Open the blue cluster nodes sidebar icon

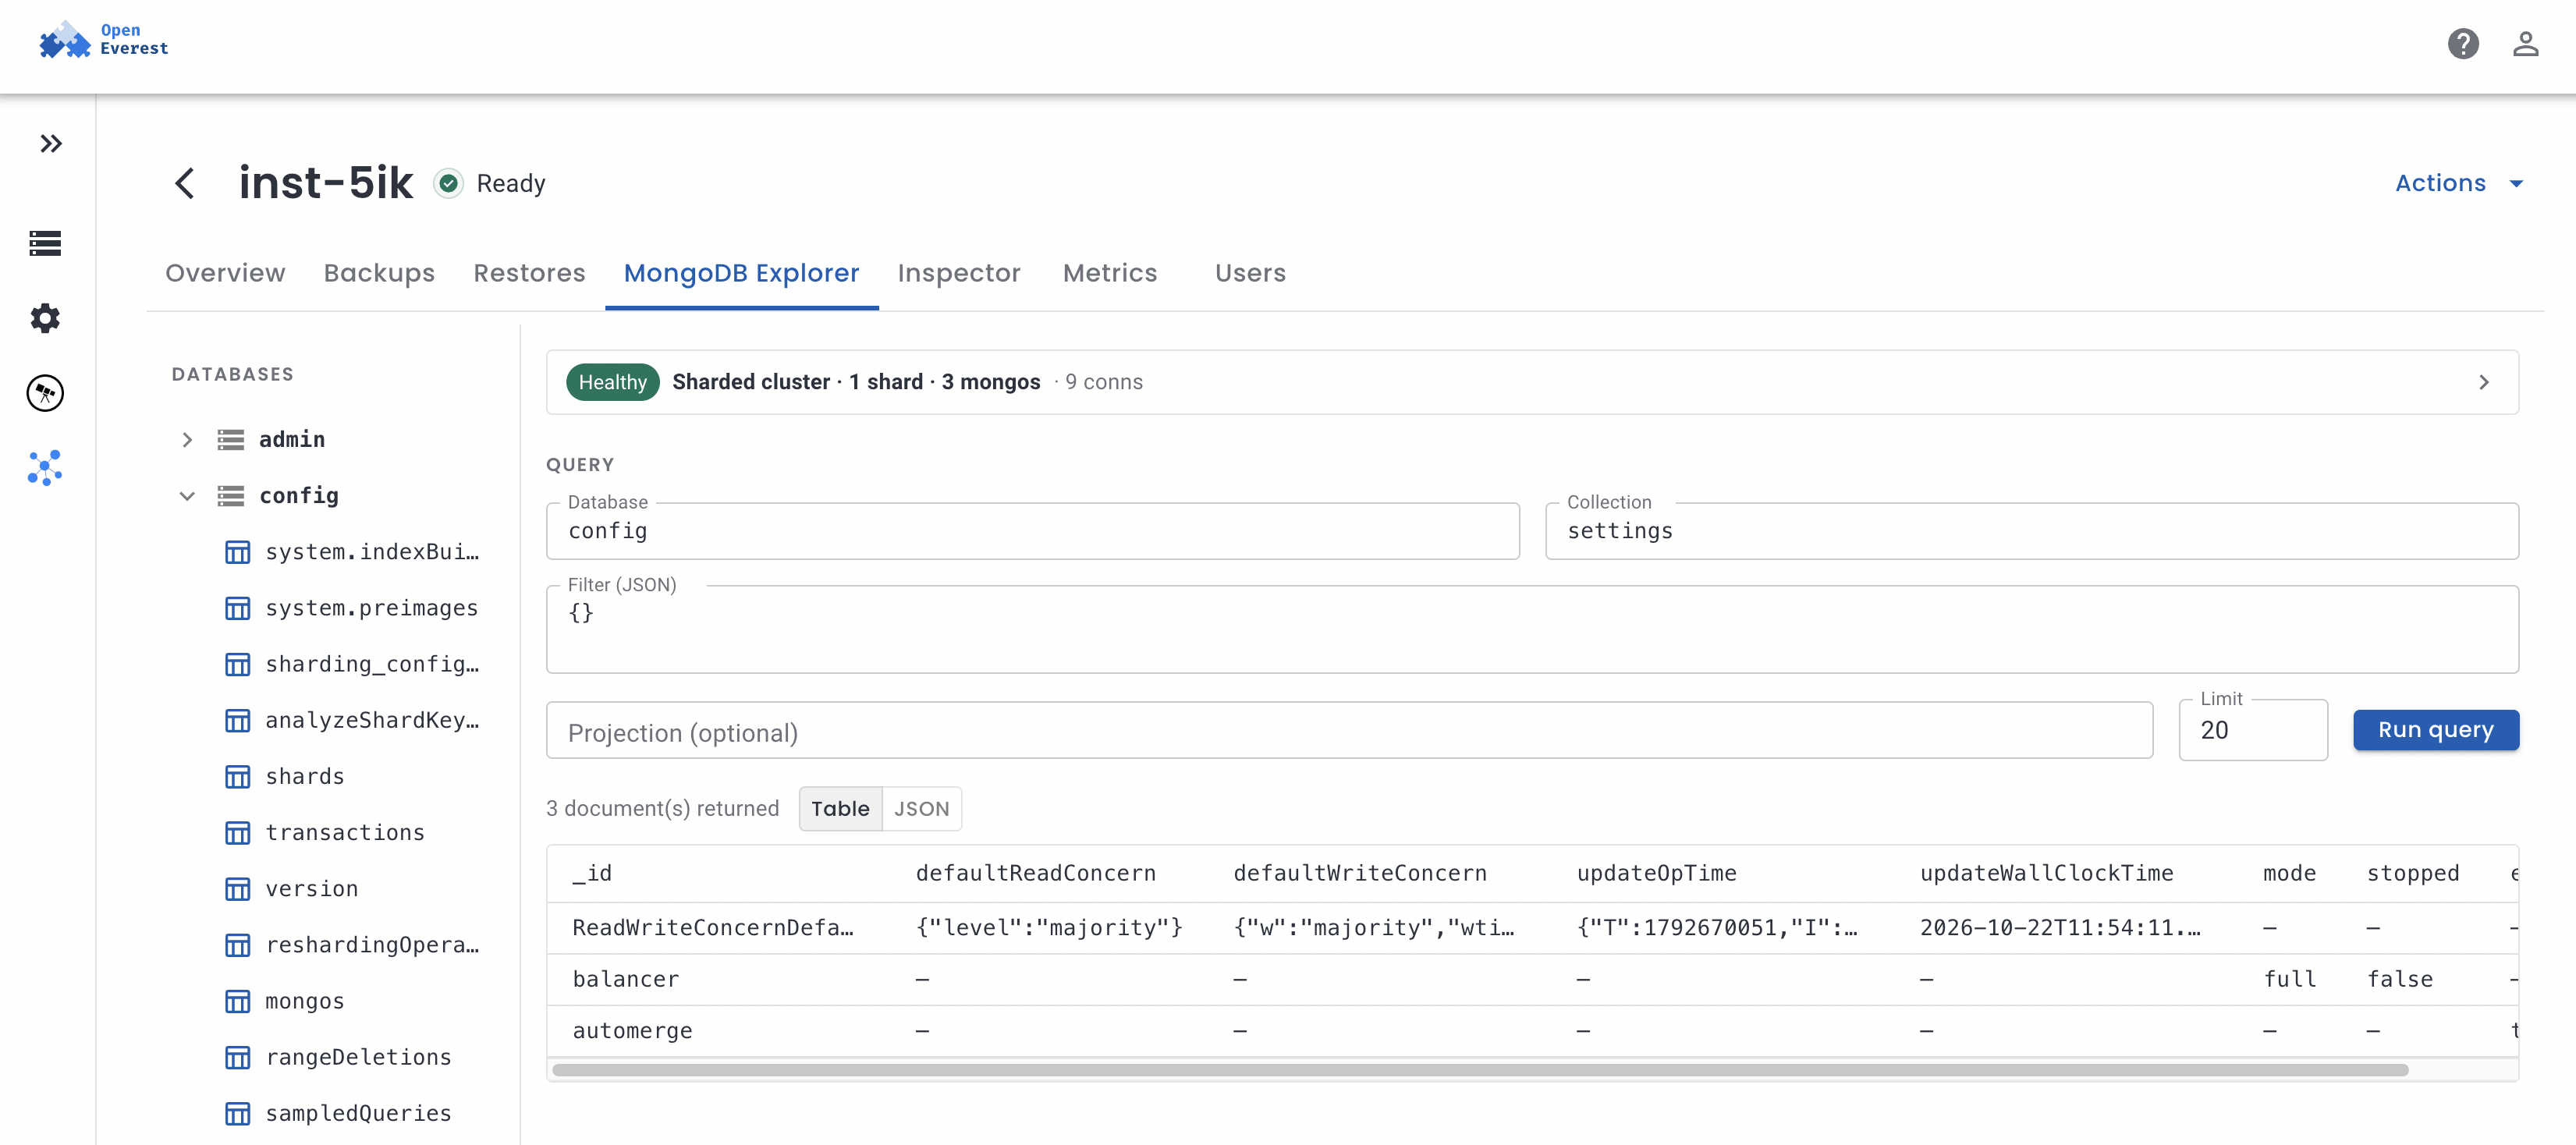point(45,468)
